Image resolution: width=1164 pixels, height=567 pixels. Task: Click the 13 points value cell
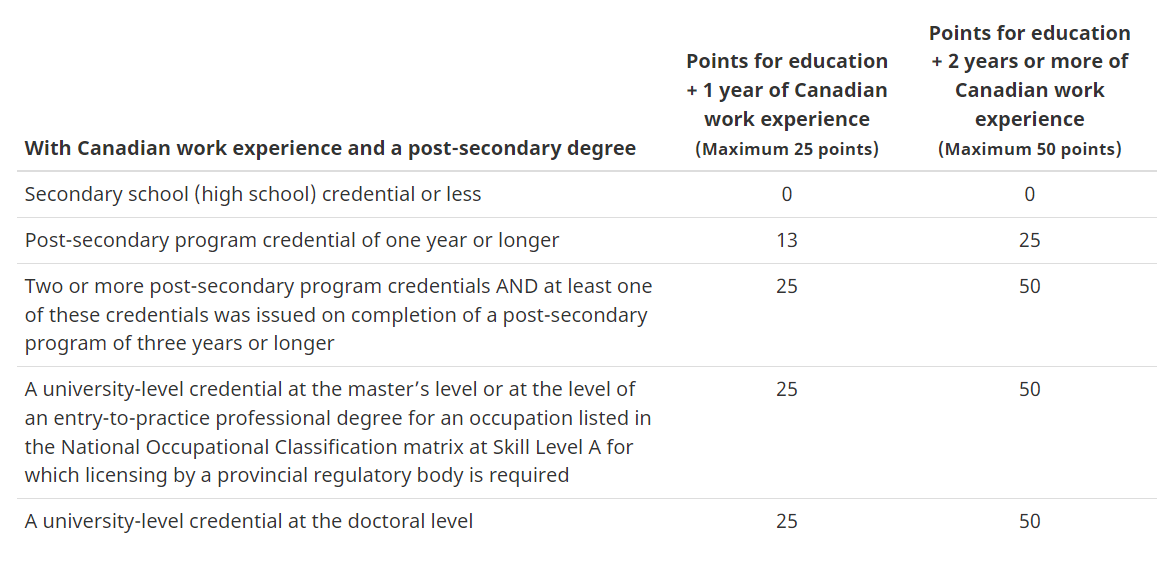(786, 240)
